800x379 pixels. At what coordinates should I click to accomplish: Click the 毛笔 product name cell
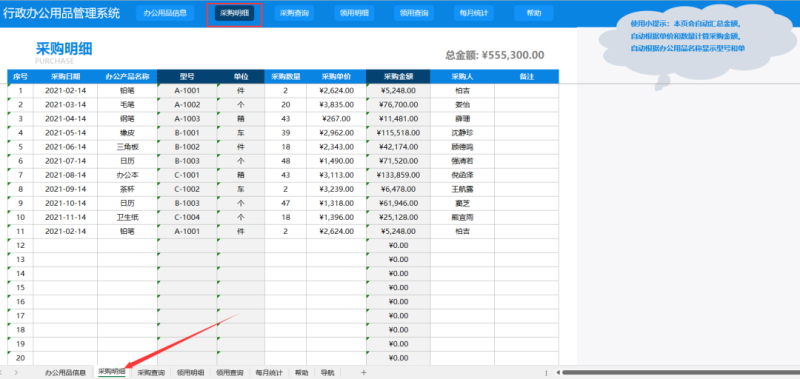click(127, 105)
